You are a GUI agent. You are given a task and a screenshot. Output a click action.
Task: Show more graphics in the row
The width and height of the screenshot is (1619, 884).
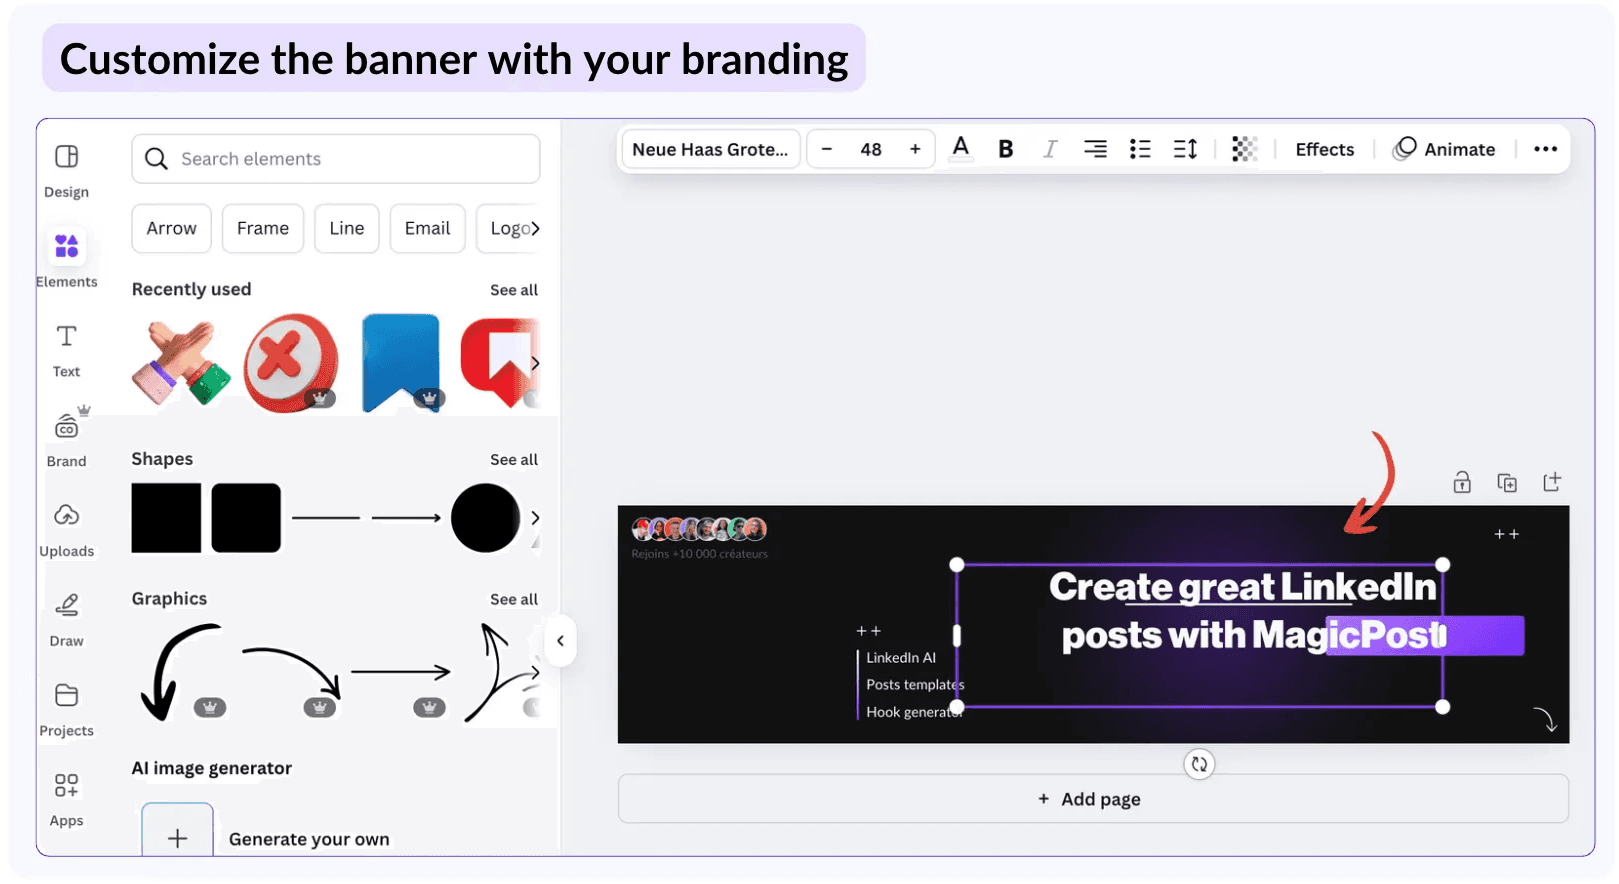pyautogui.click(x=535, y=672)
